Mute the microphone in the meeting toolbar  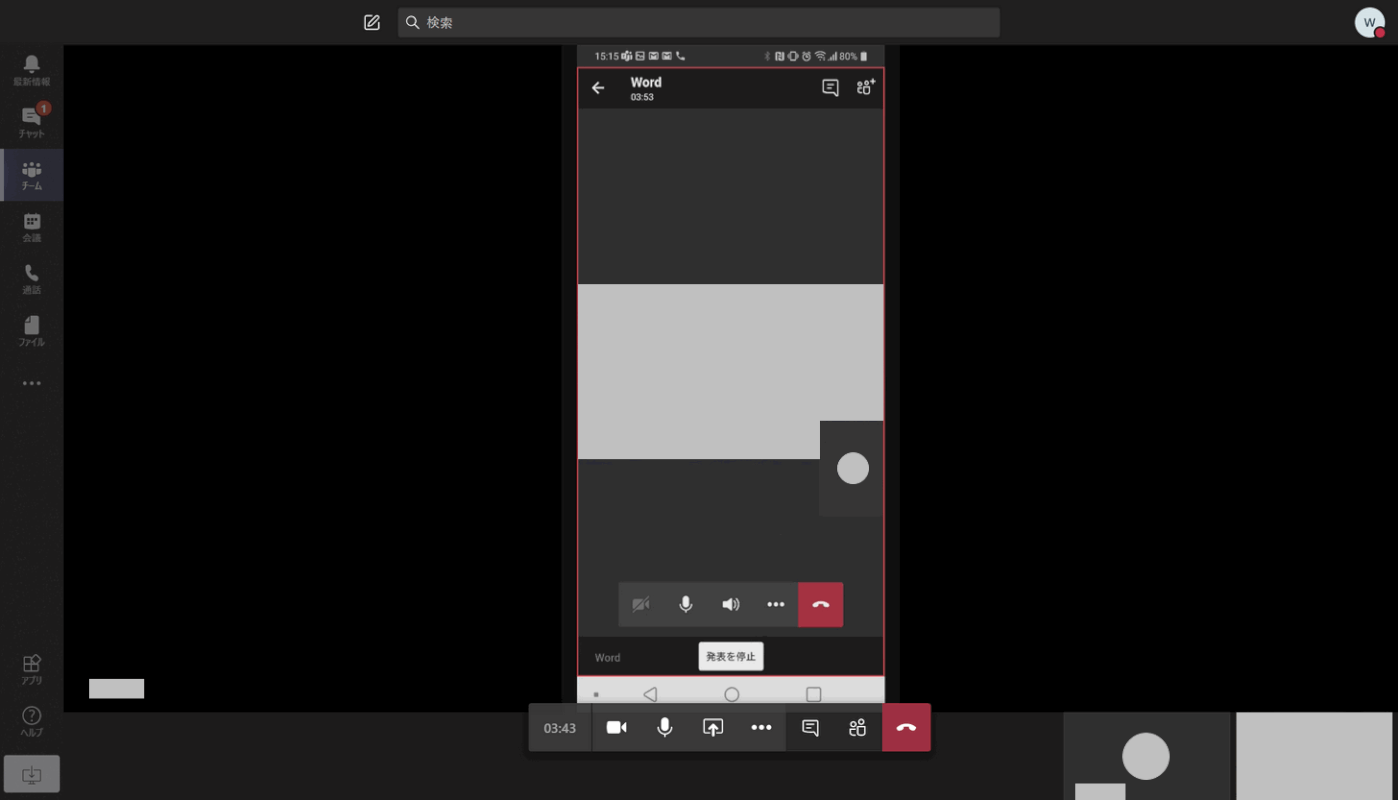click(664, 727)
